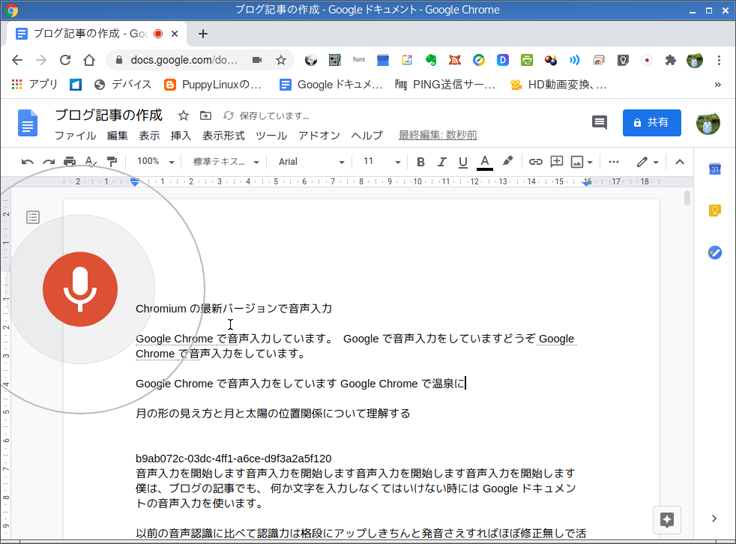Run spelling and grammar check
The width and height of the screenshot is (736, 544).
(91, 162)
